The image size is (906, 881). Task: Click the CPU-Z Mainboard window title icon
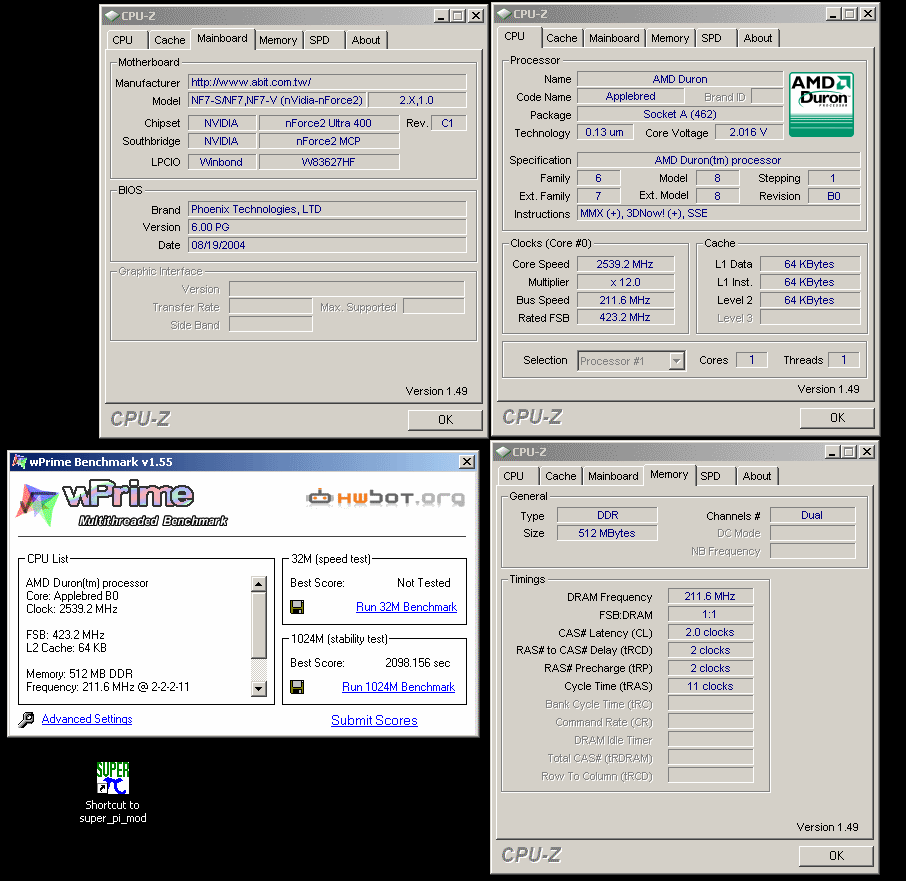tap(112, 16)
